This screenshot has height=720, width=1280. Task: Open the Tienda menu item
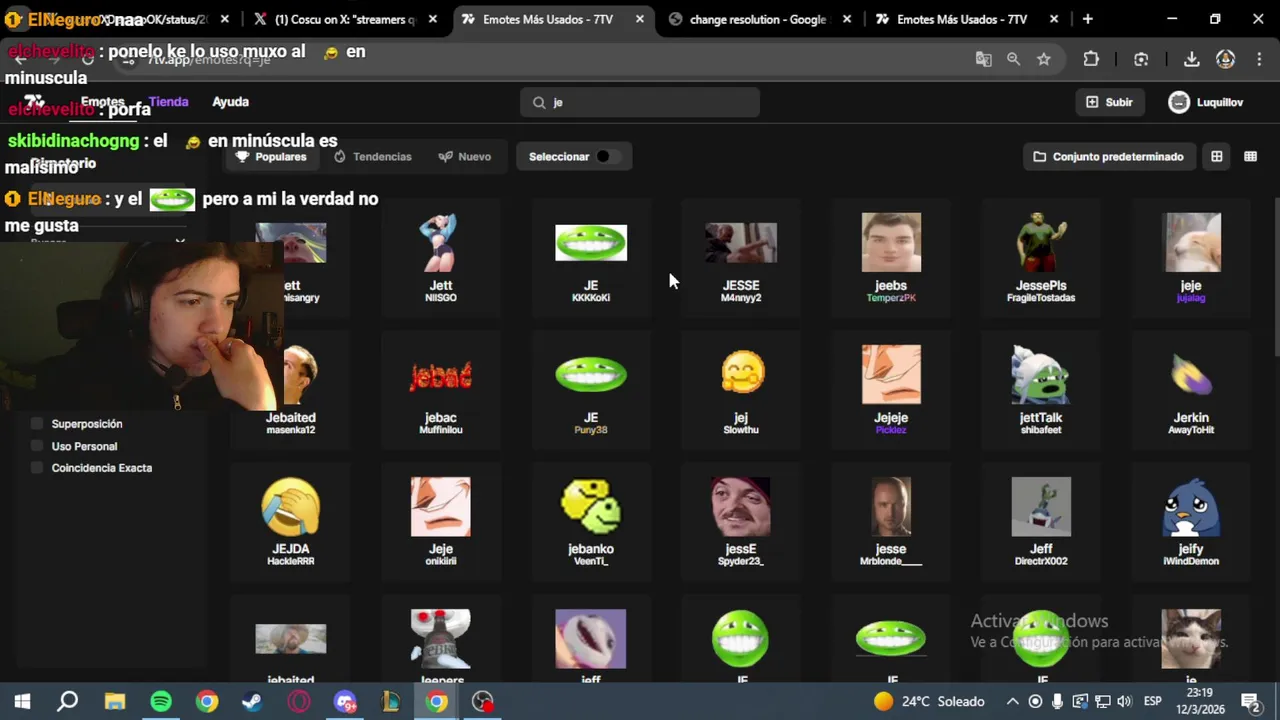168,102
